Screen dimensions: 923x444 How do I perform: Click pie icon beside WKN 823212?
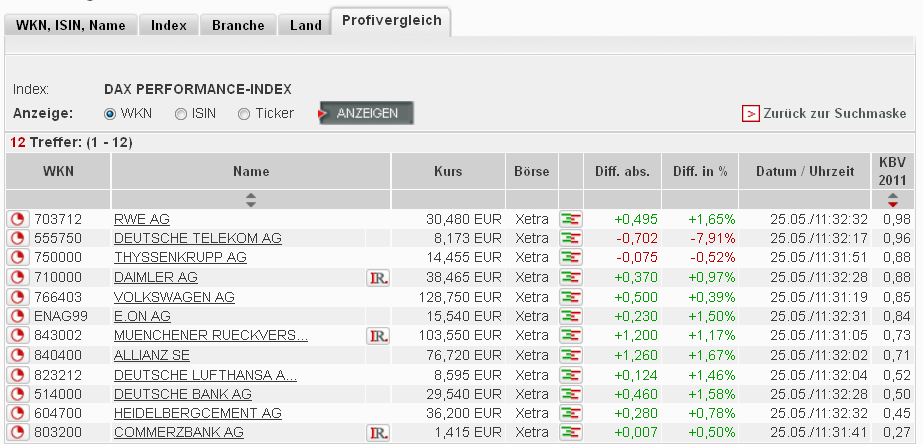pyautogui.click(x=18, y=375)
